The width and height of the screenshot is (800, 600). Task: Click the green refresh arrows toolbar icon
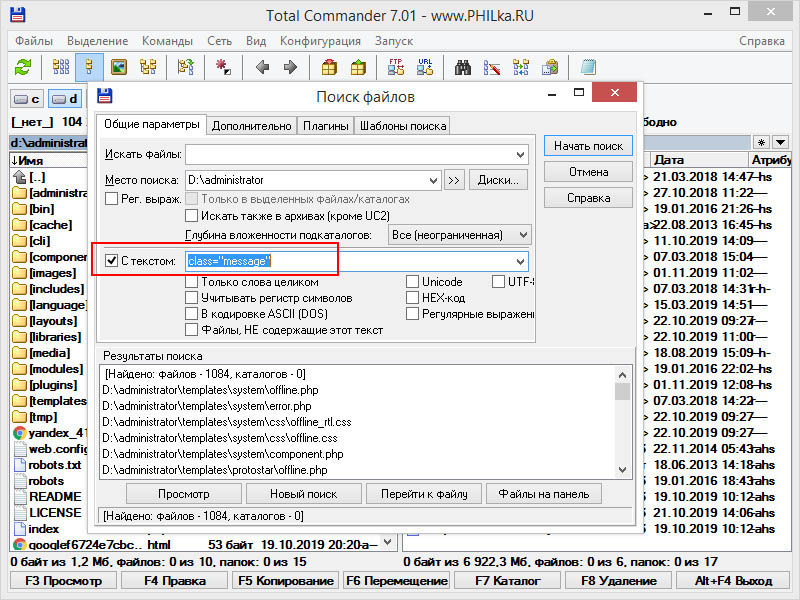(23, 67)
